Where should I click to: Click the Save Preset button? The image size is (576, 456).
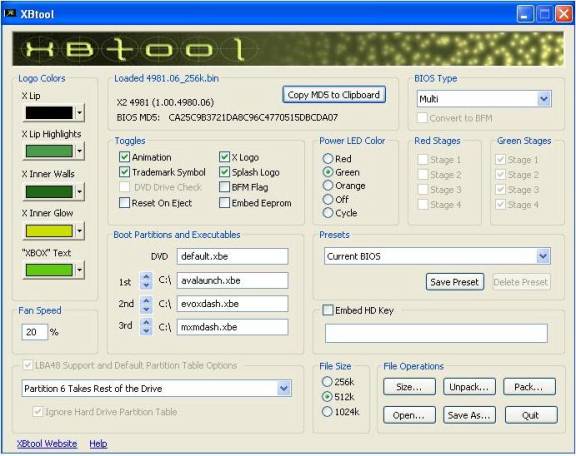pyautogui.click(x=455, y=282)
